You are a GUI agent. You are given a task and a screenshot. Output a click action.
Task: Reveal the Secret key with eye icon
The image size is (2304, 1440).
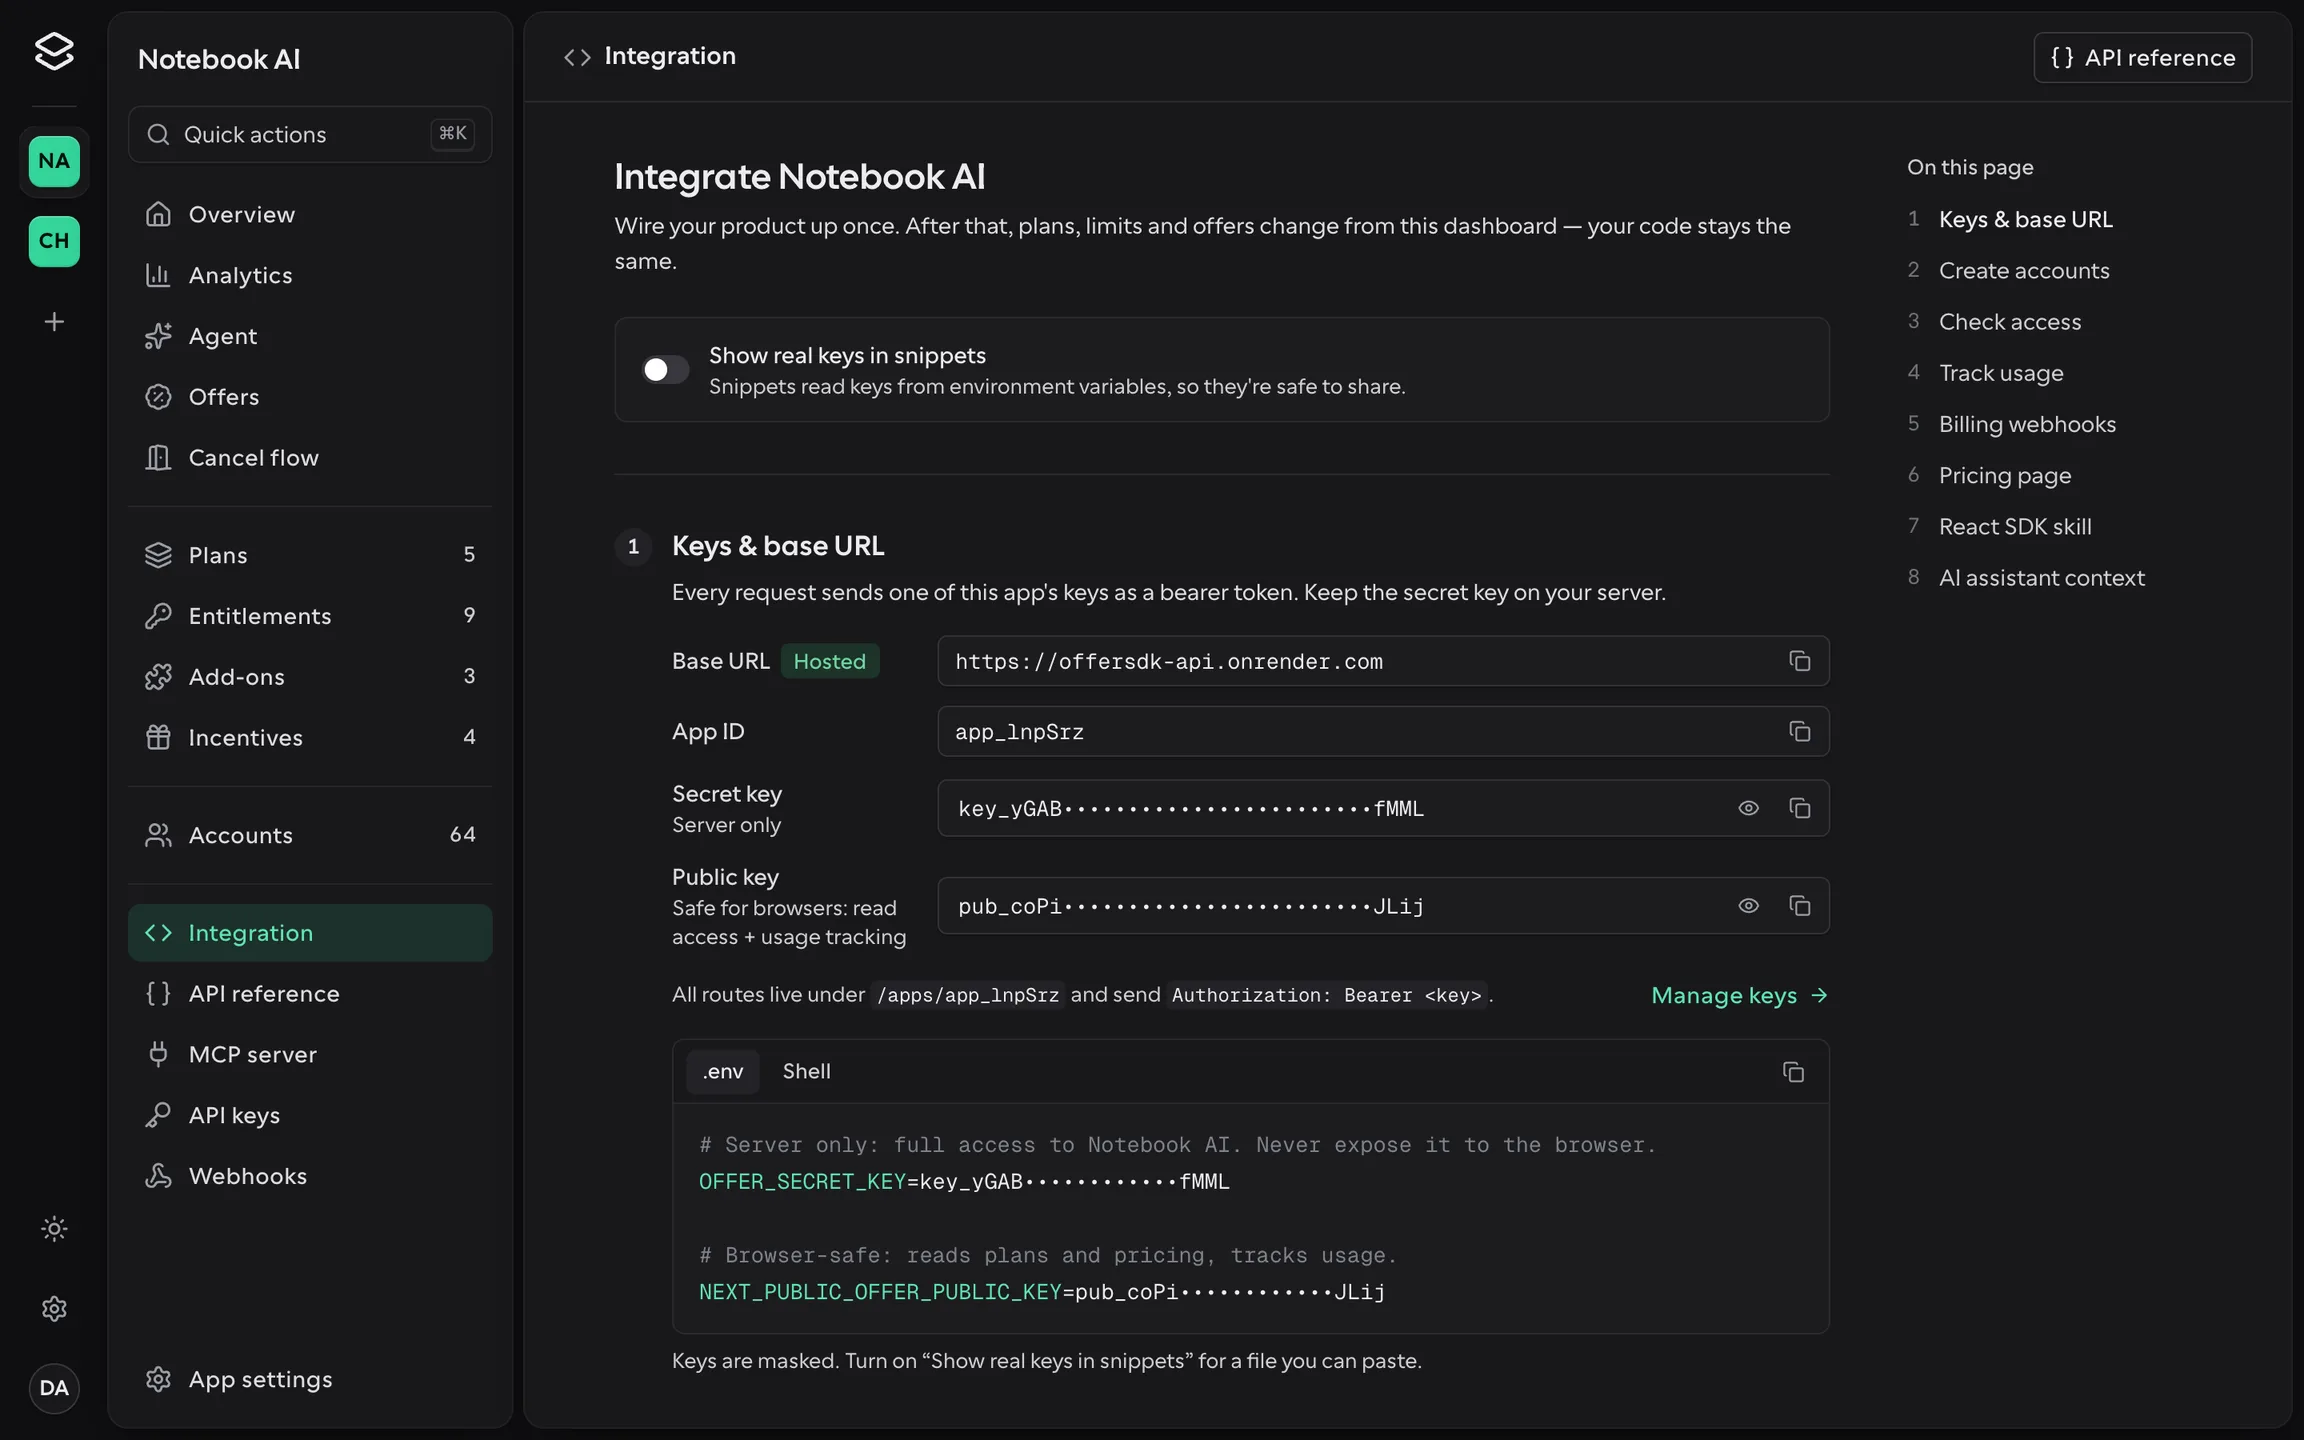click(1748, 808)
